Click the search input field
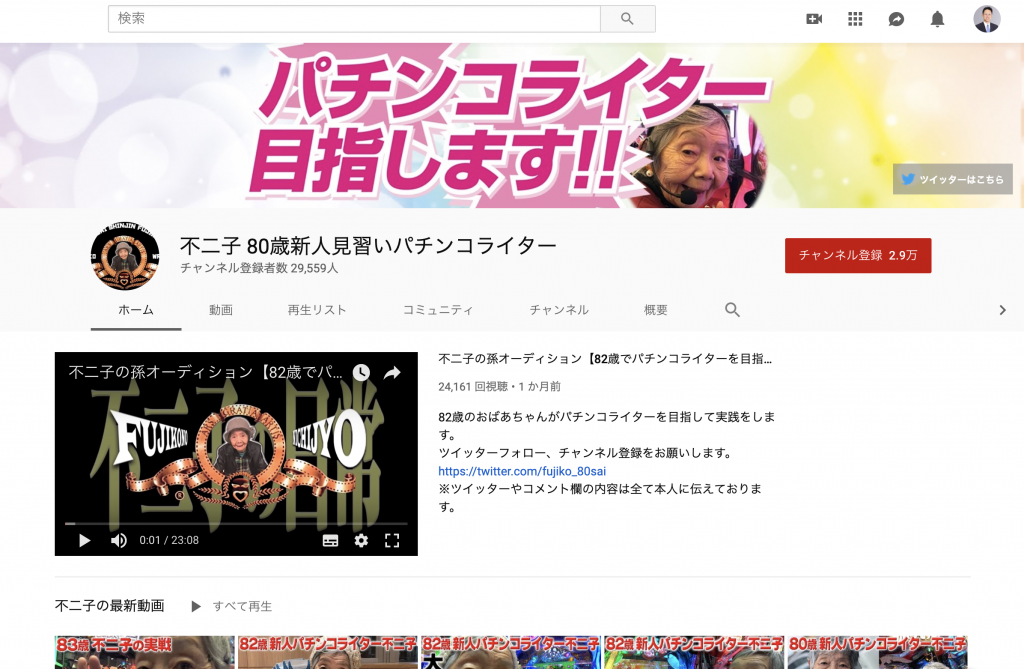Viewport: 1024px width, 669px height. (x=354, y=19)
